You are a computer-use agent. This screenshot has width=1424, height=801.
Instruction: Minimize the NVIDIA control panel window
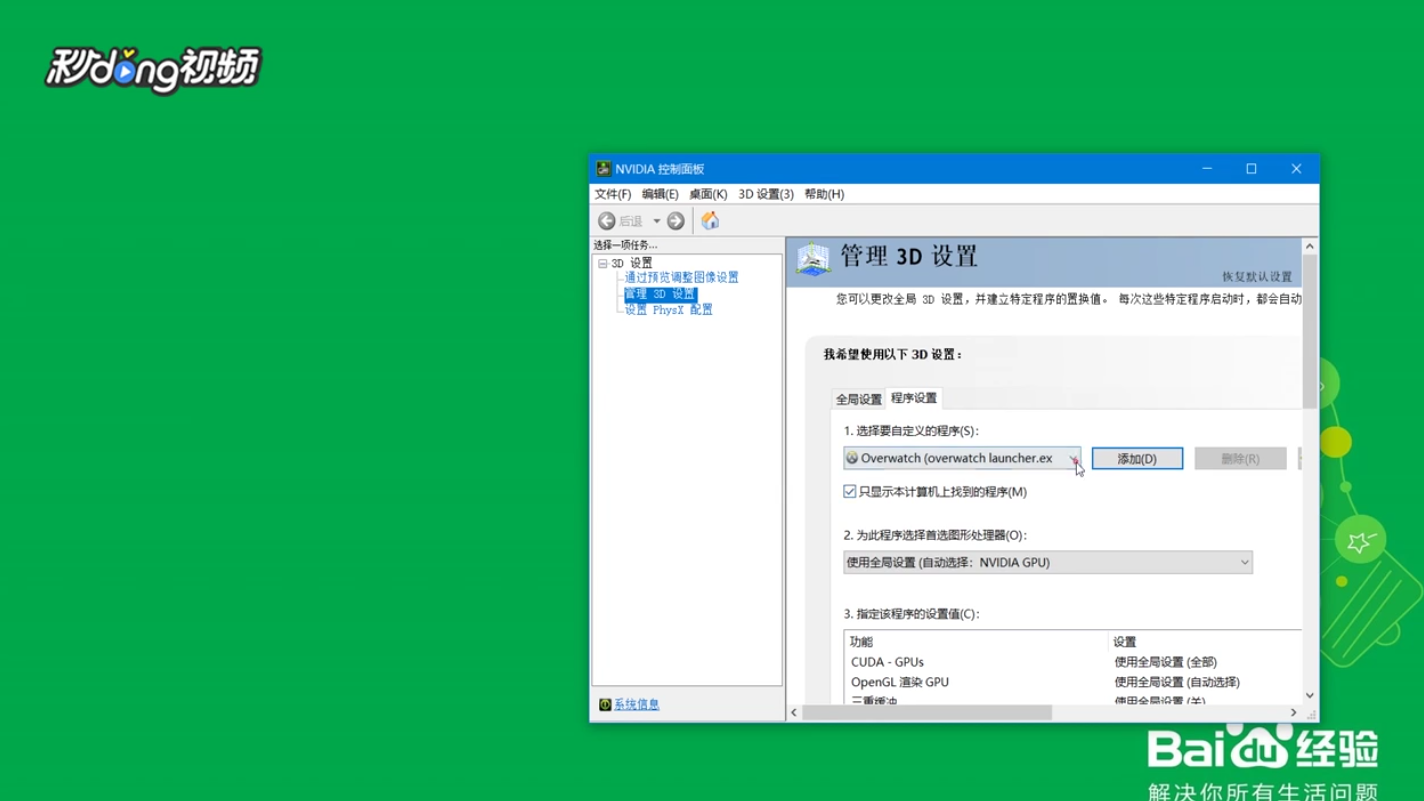1207,169
